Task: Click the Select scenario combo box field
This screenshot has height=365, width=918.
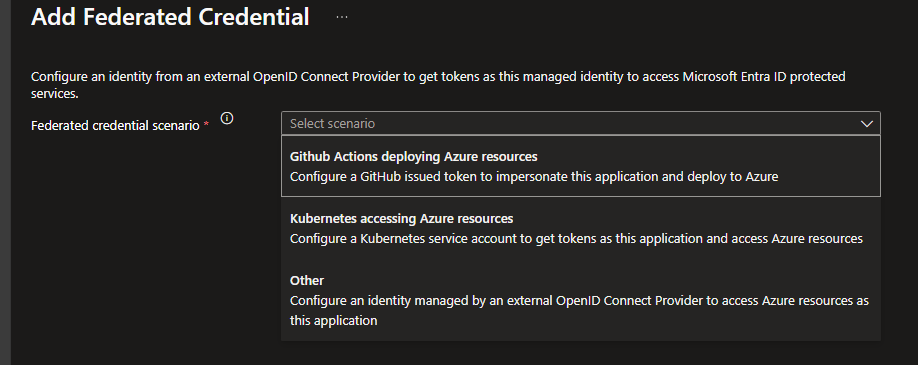Action: [x=580, y=124]
